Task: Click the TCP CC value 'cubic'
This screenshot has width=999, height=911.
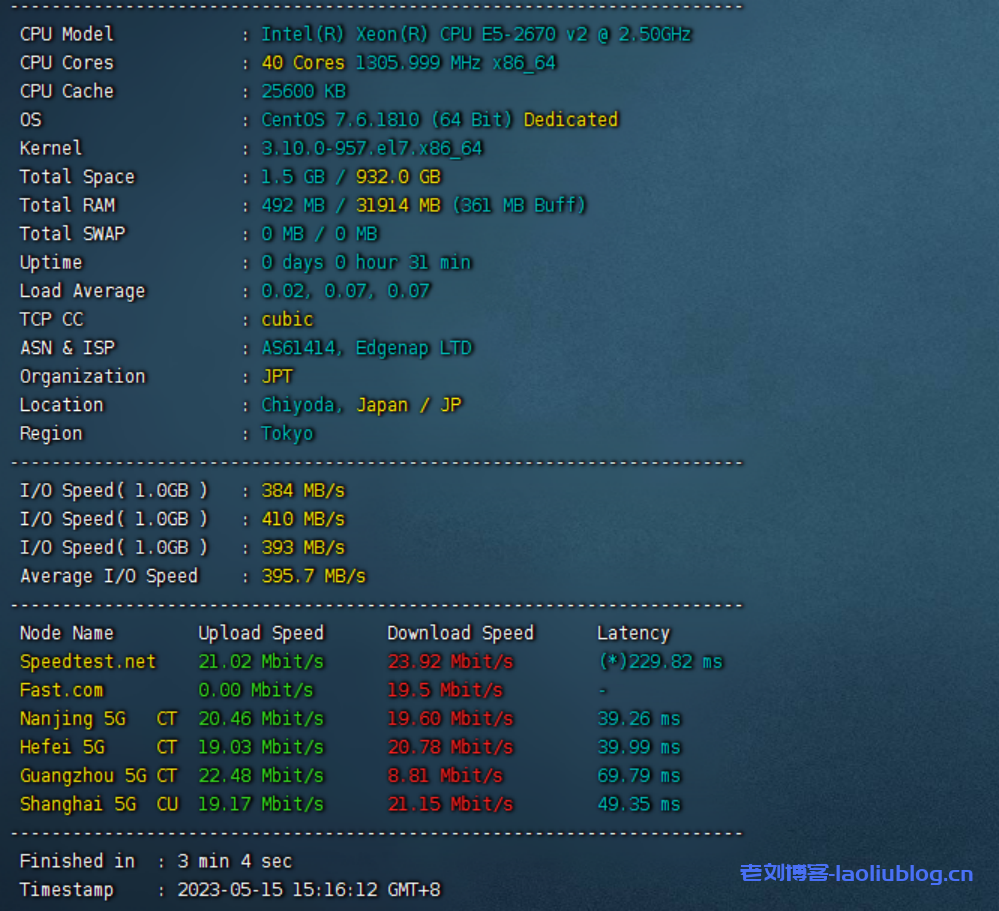Action: pos(287,319)
